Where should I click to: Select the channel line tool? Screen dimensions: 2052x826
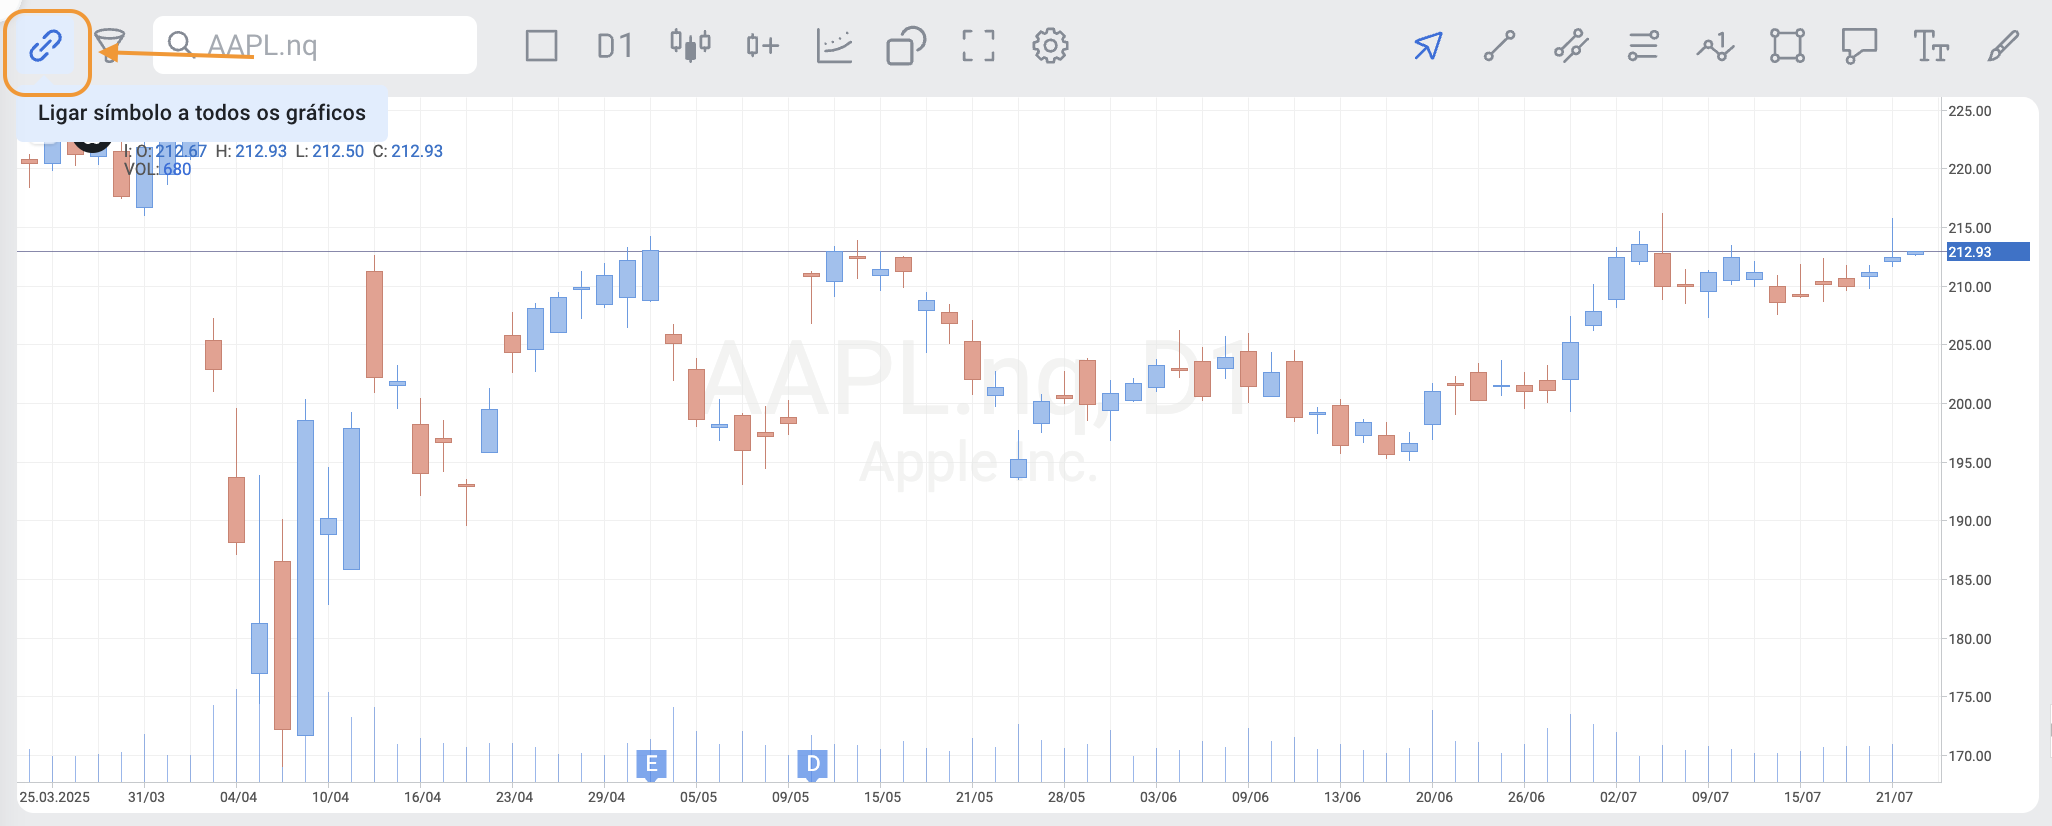click(1571, 45)
